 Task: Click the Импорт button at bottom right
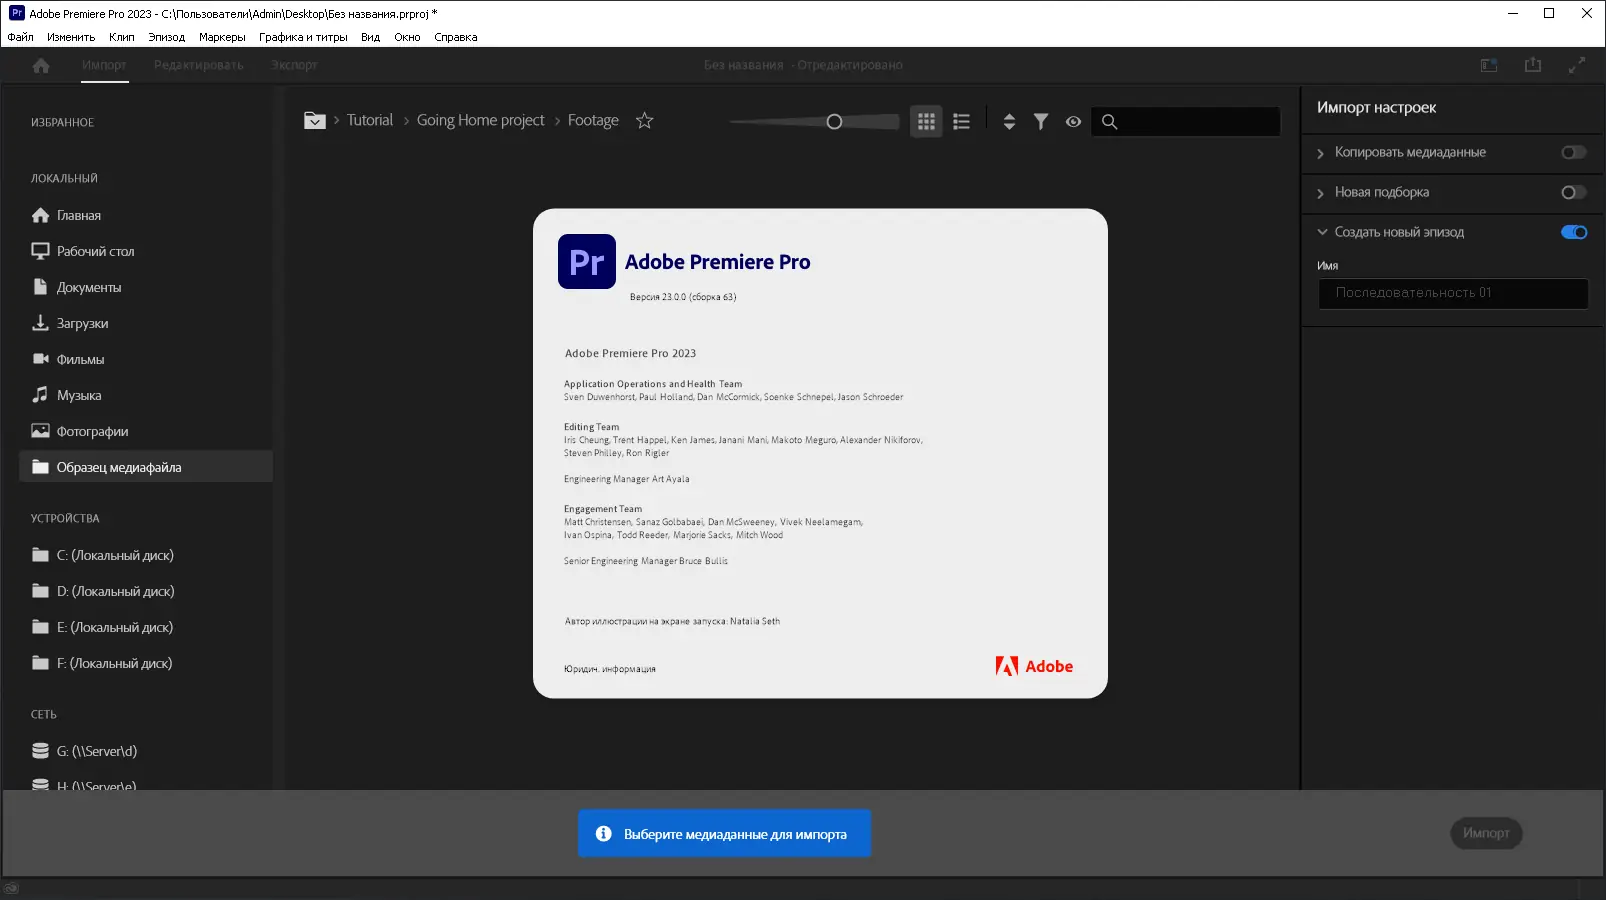pyautogui.click(x=1486, y=833)
